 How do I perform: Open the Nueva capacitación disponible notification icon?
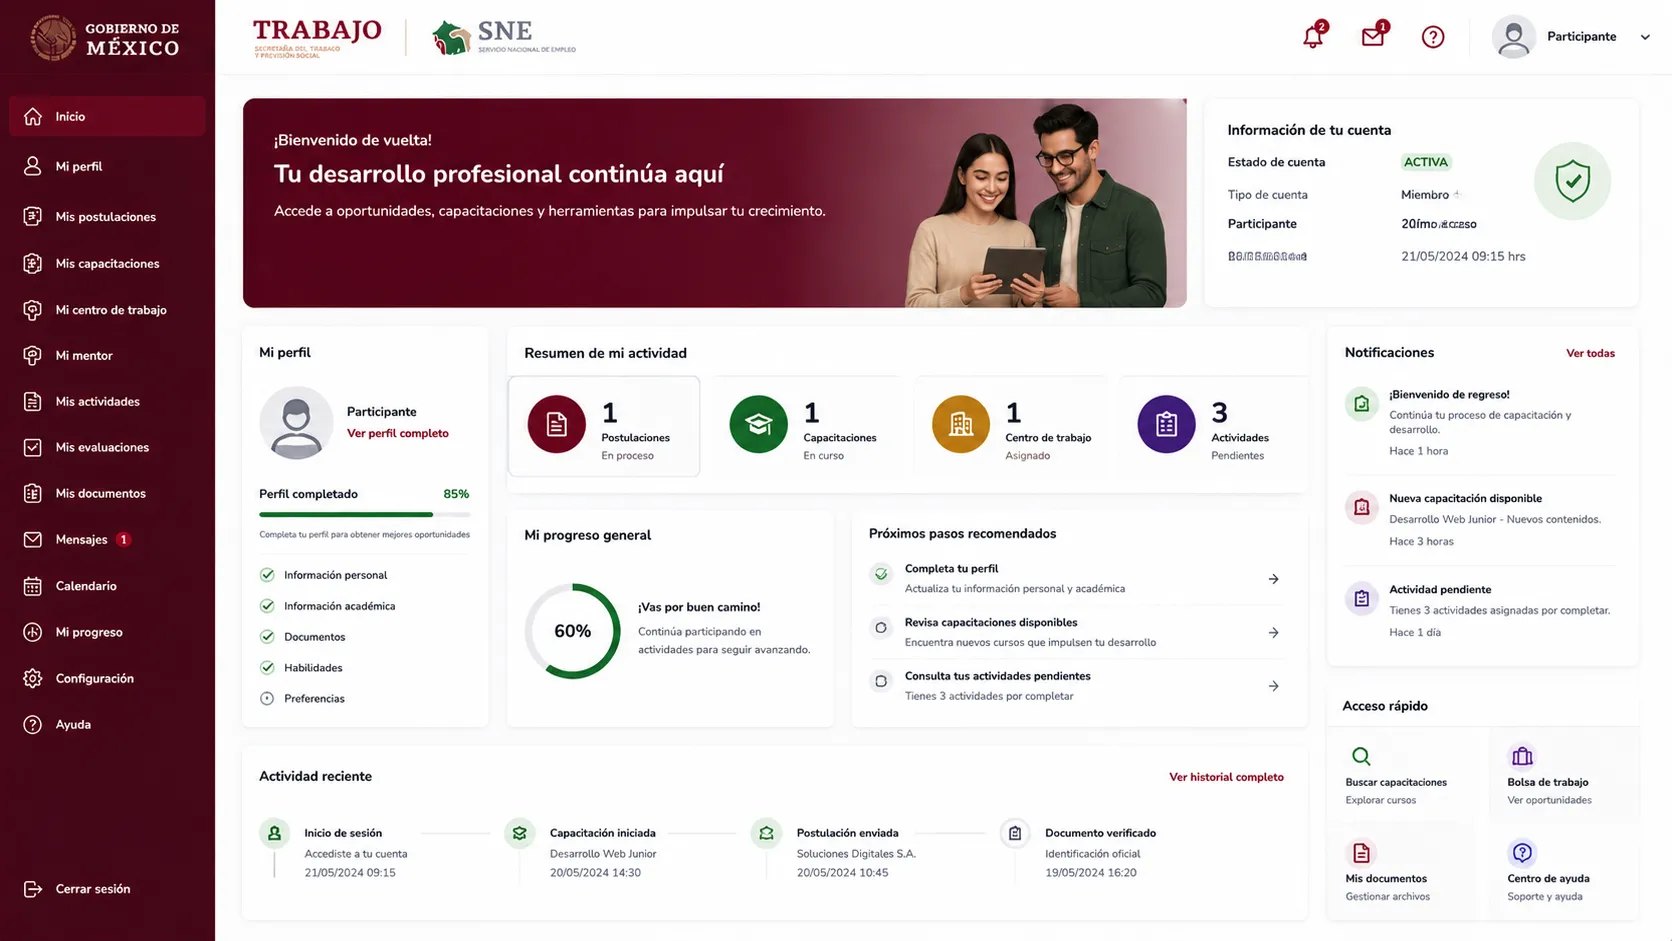(1361, 508)
